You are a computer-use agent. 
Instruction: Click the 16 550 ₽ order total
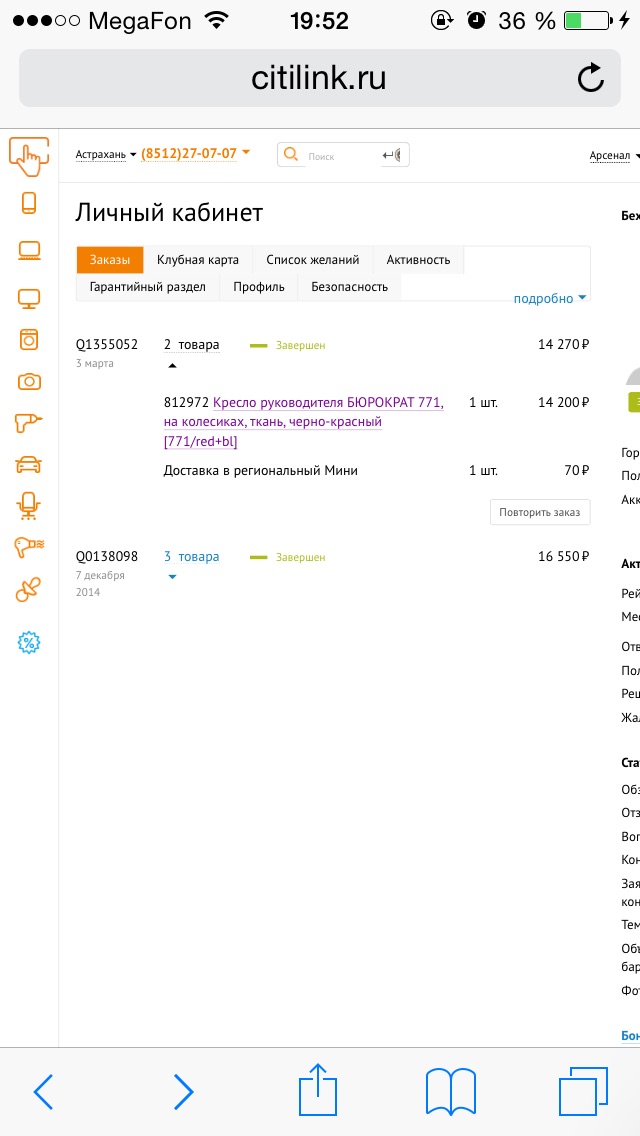coord(563,556)
